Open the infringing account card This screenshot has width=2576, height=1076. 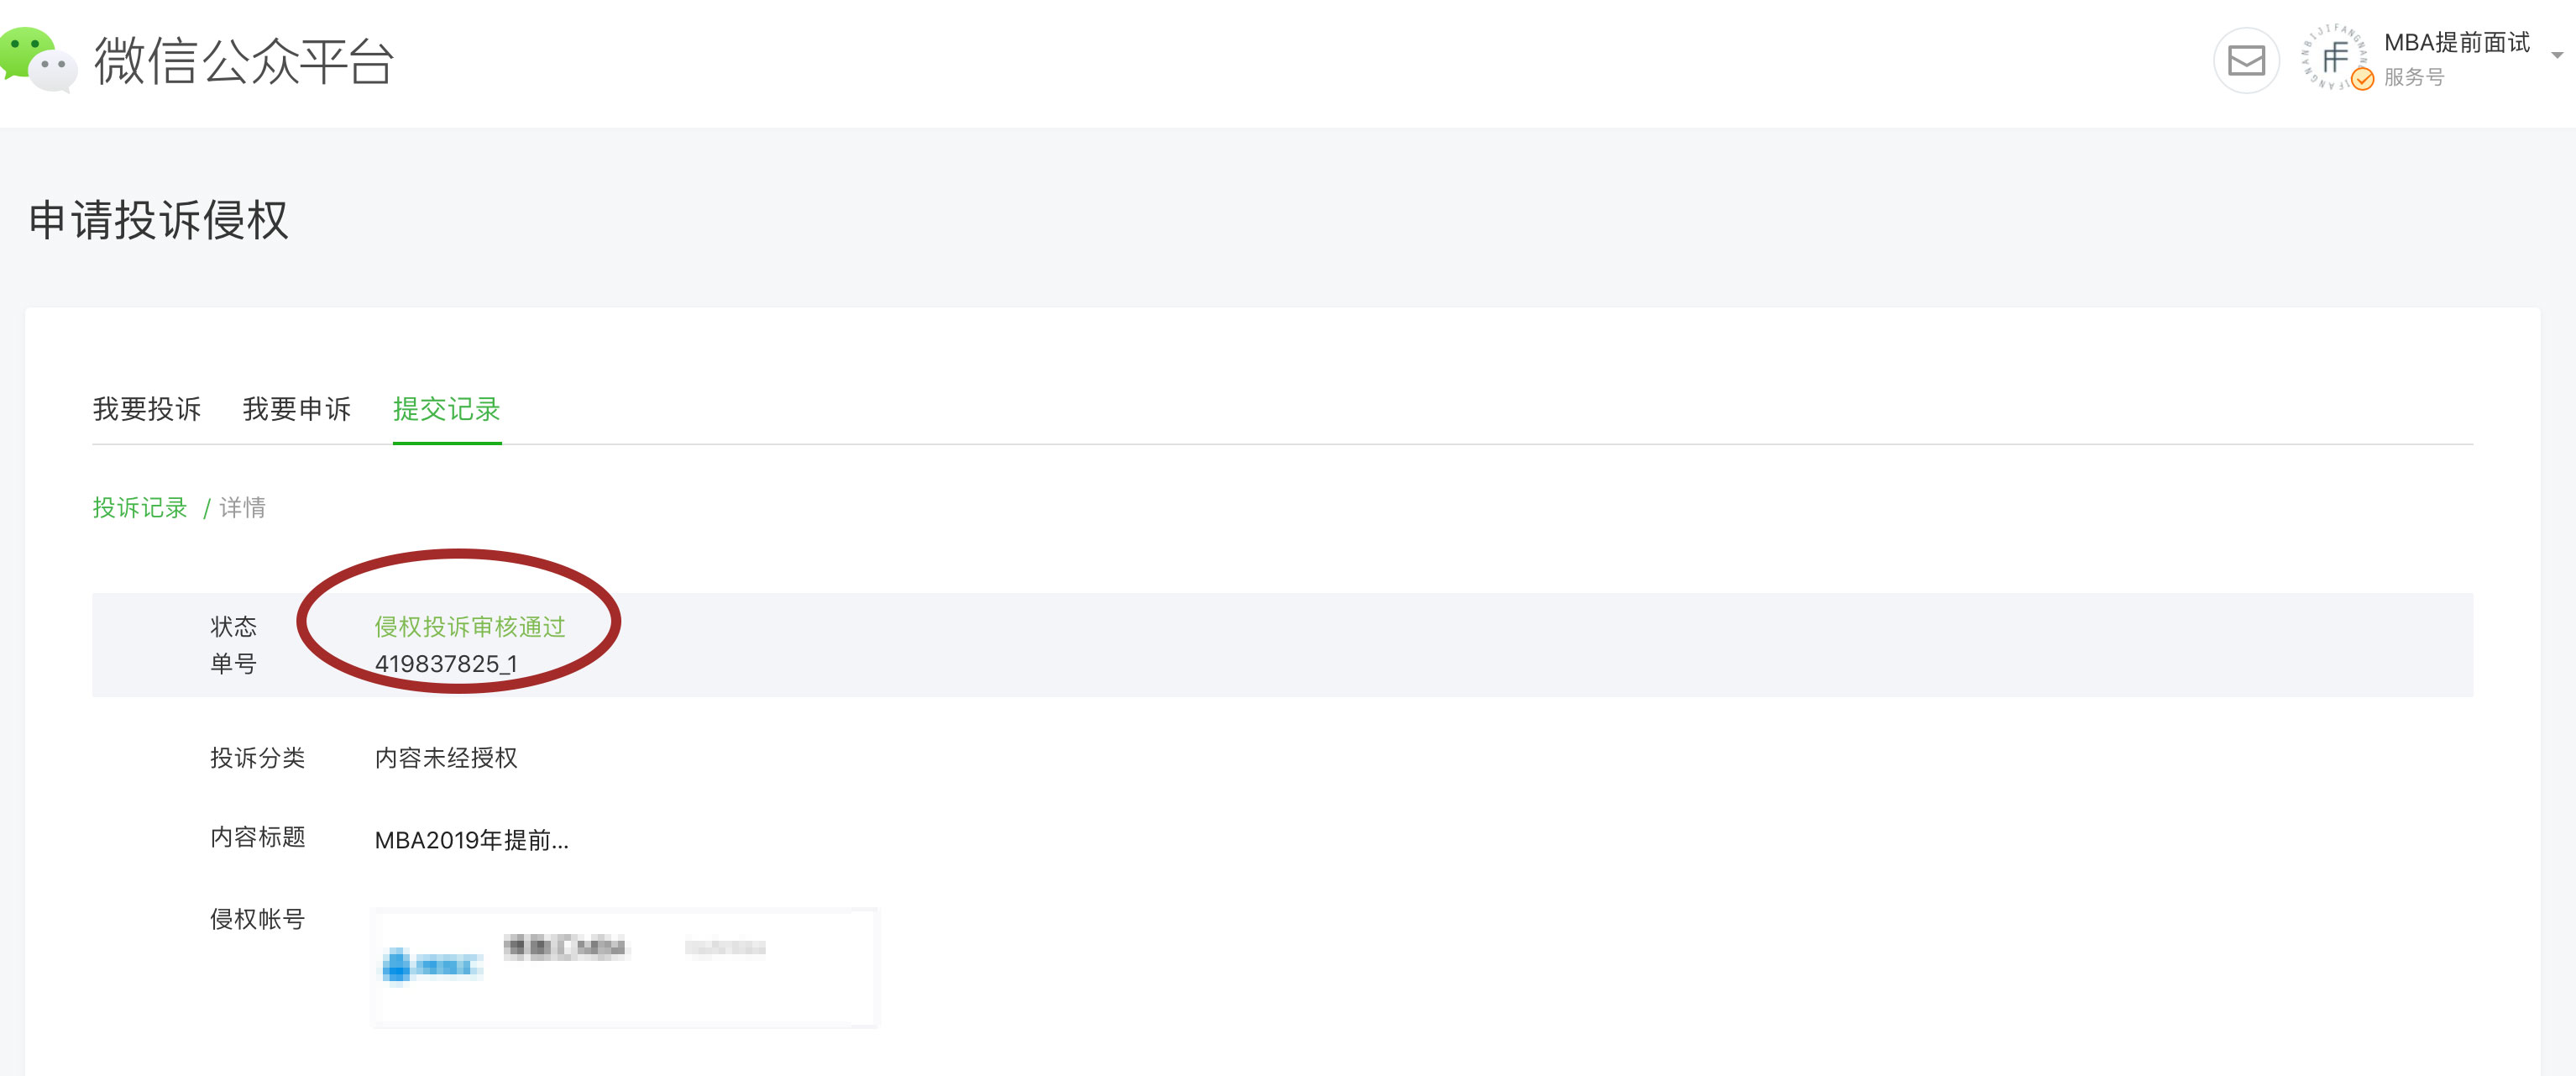tap(625, 967)
